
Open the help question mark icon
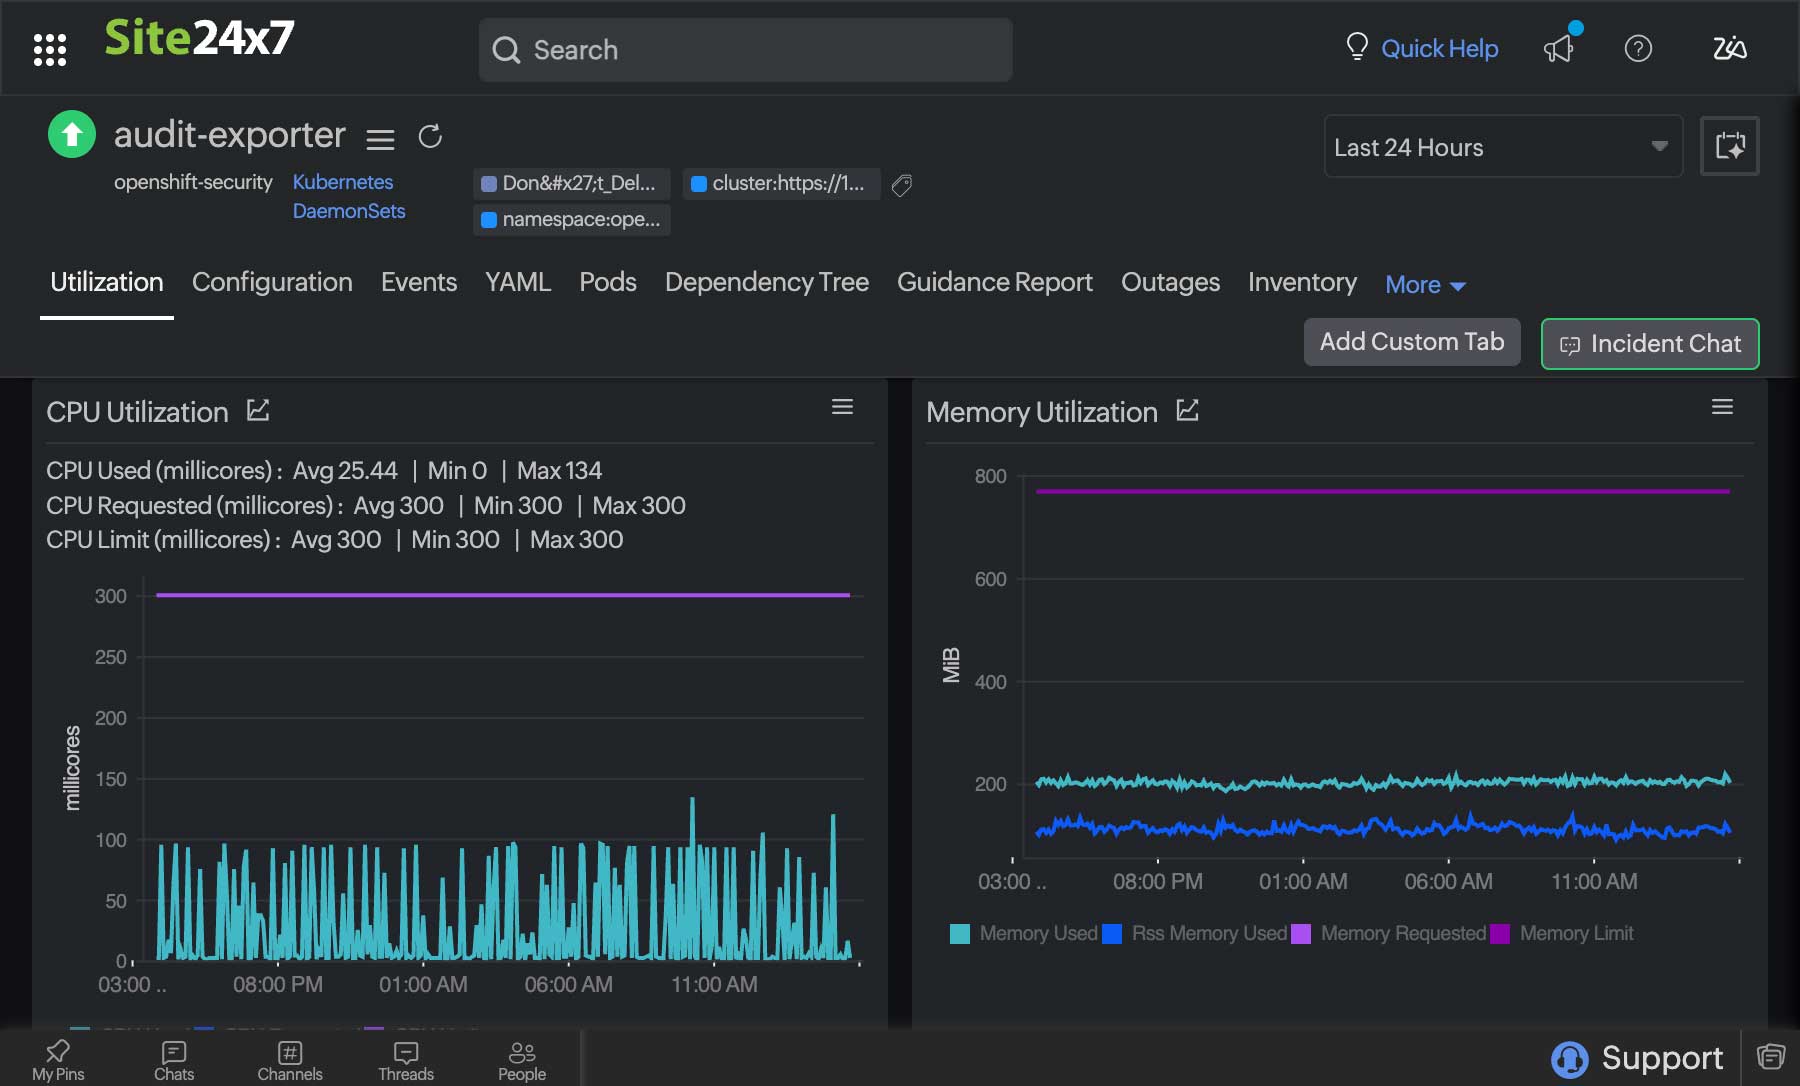[1638, 48]
